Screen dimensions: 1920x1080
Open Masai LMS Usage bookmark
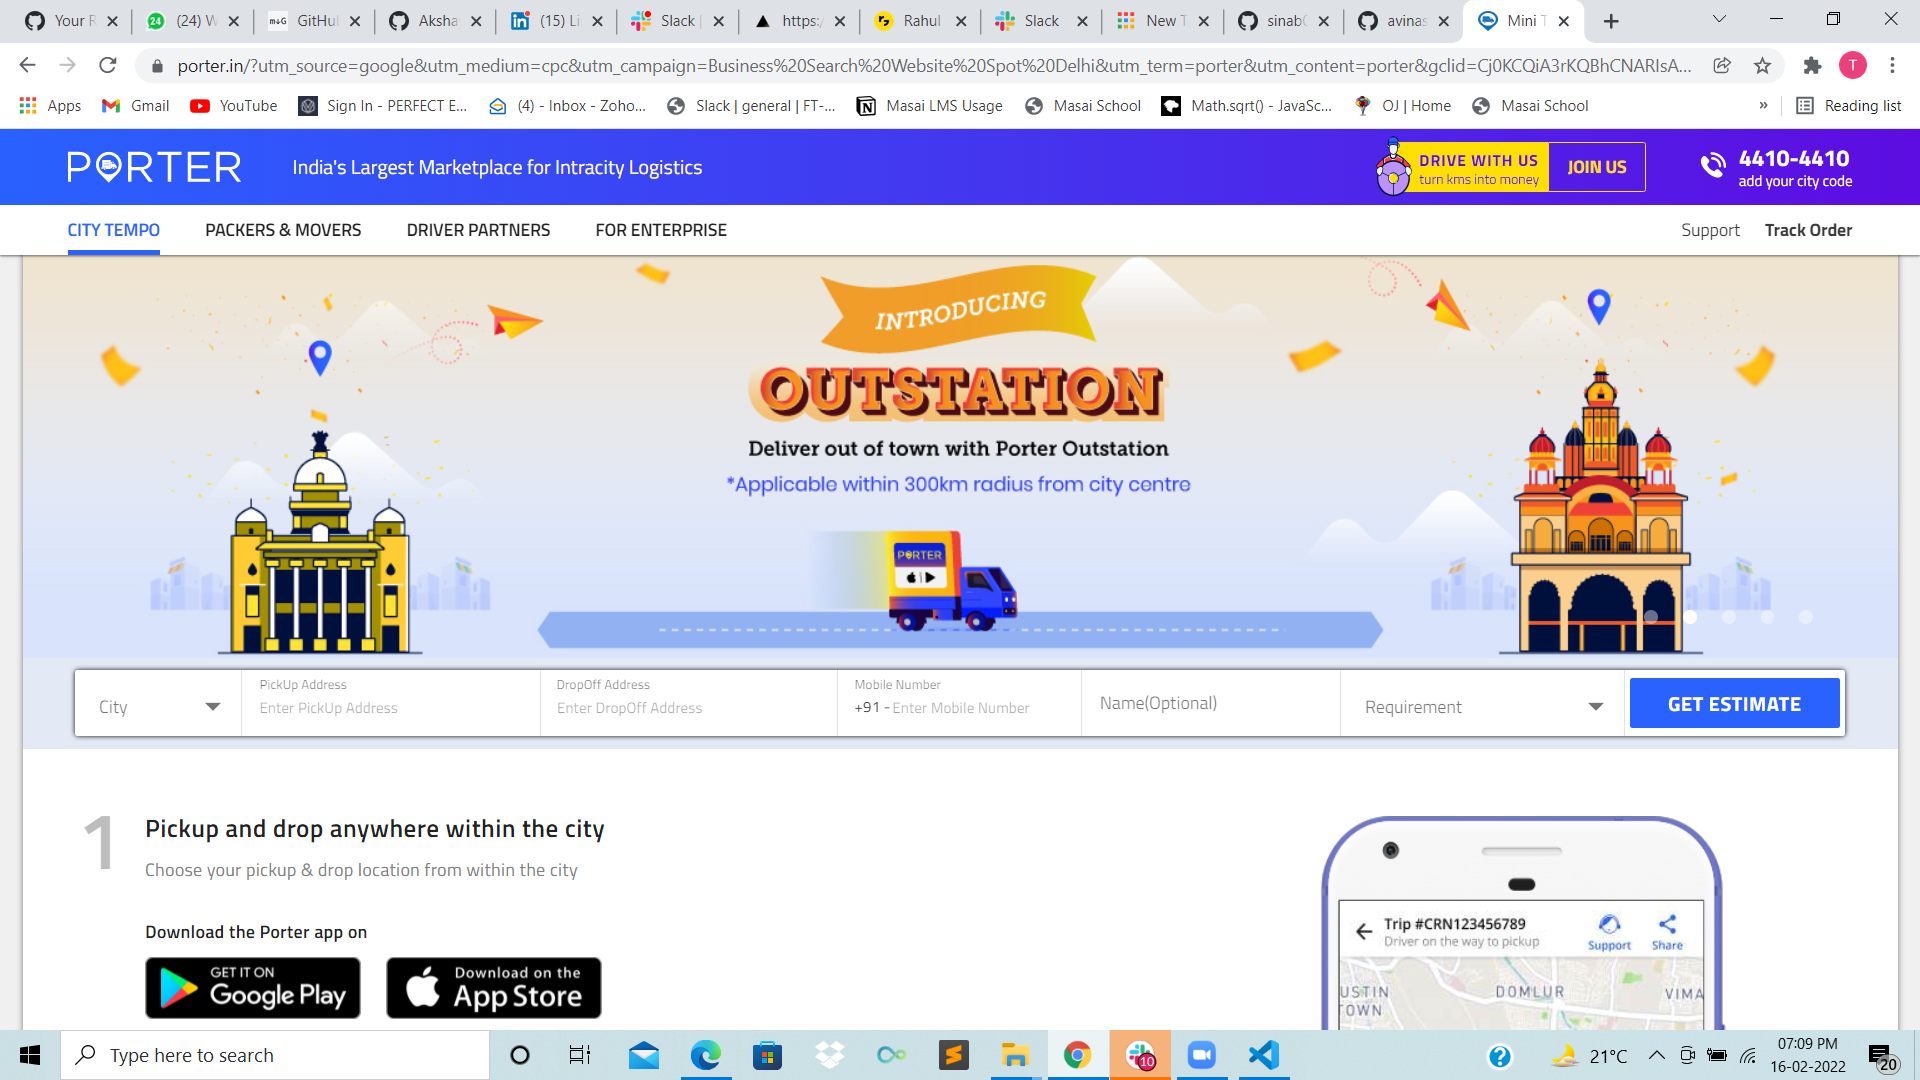click(930, 105)
